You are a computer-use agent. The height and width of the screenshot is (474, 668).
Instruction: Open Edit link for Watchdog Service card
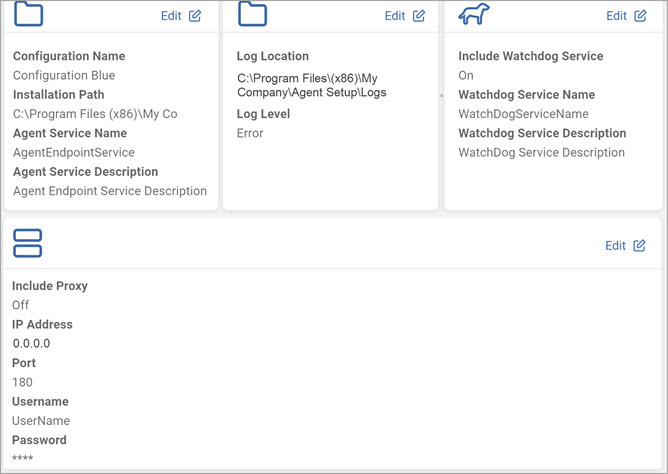[616, 16]
